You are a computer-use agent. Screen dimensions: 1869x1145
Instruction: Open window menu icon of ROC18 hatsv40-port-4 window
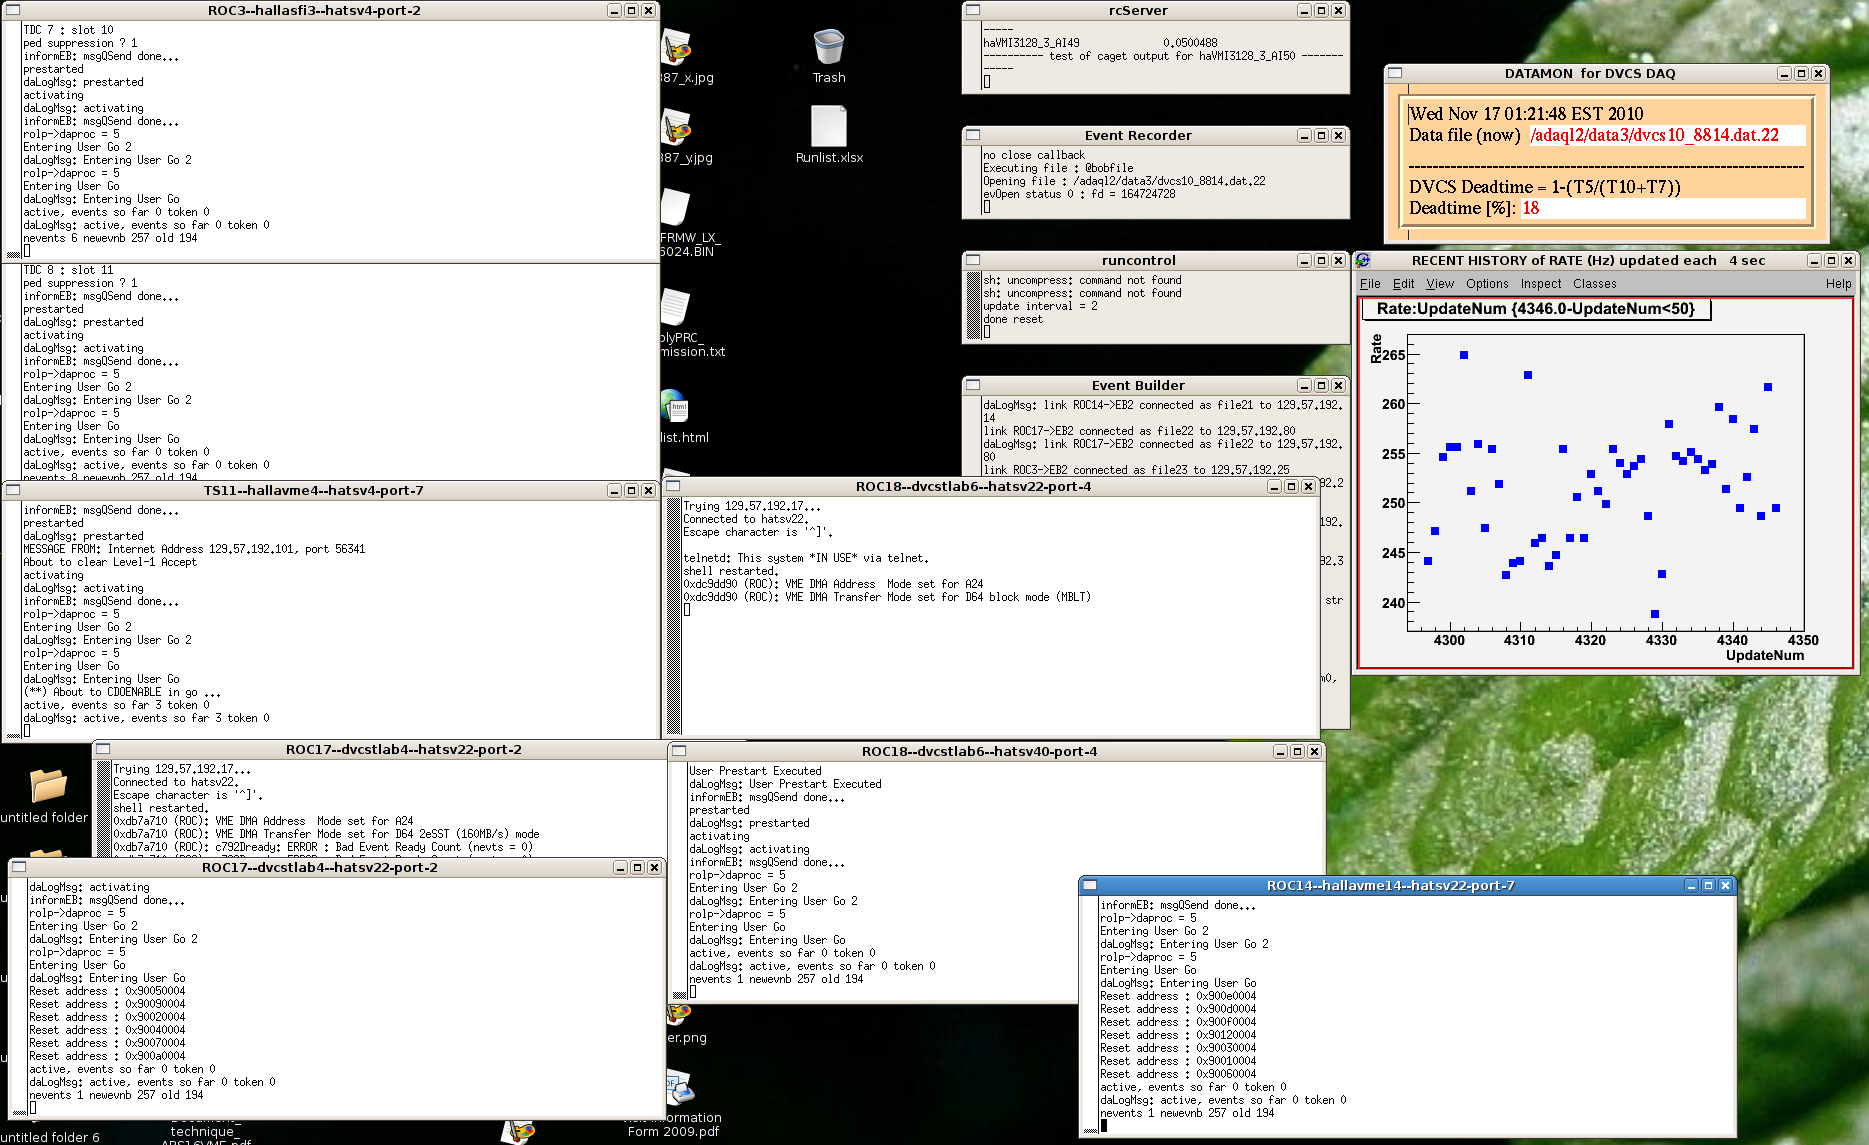[679, 751]
